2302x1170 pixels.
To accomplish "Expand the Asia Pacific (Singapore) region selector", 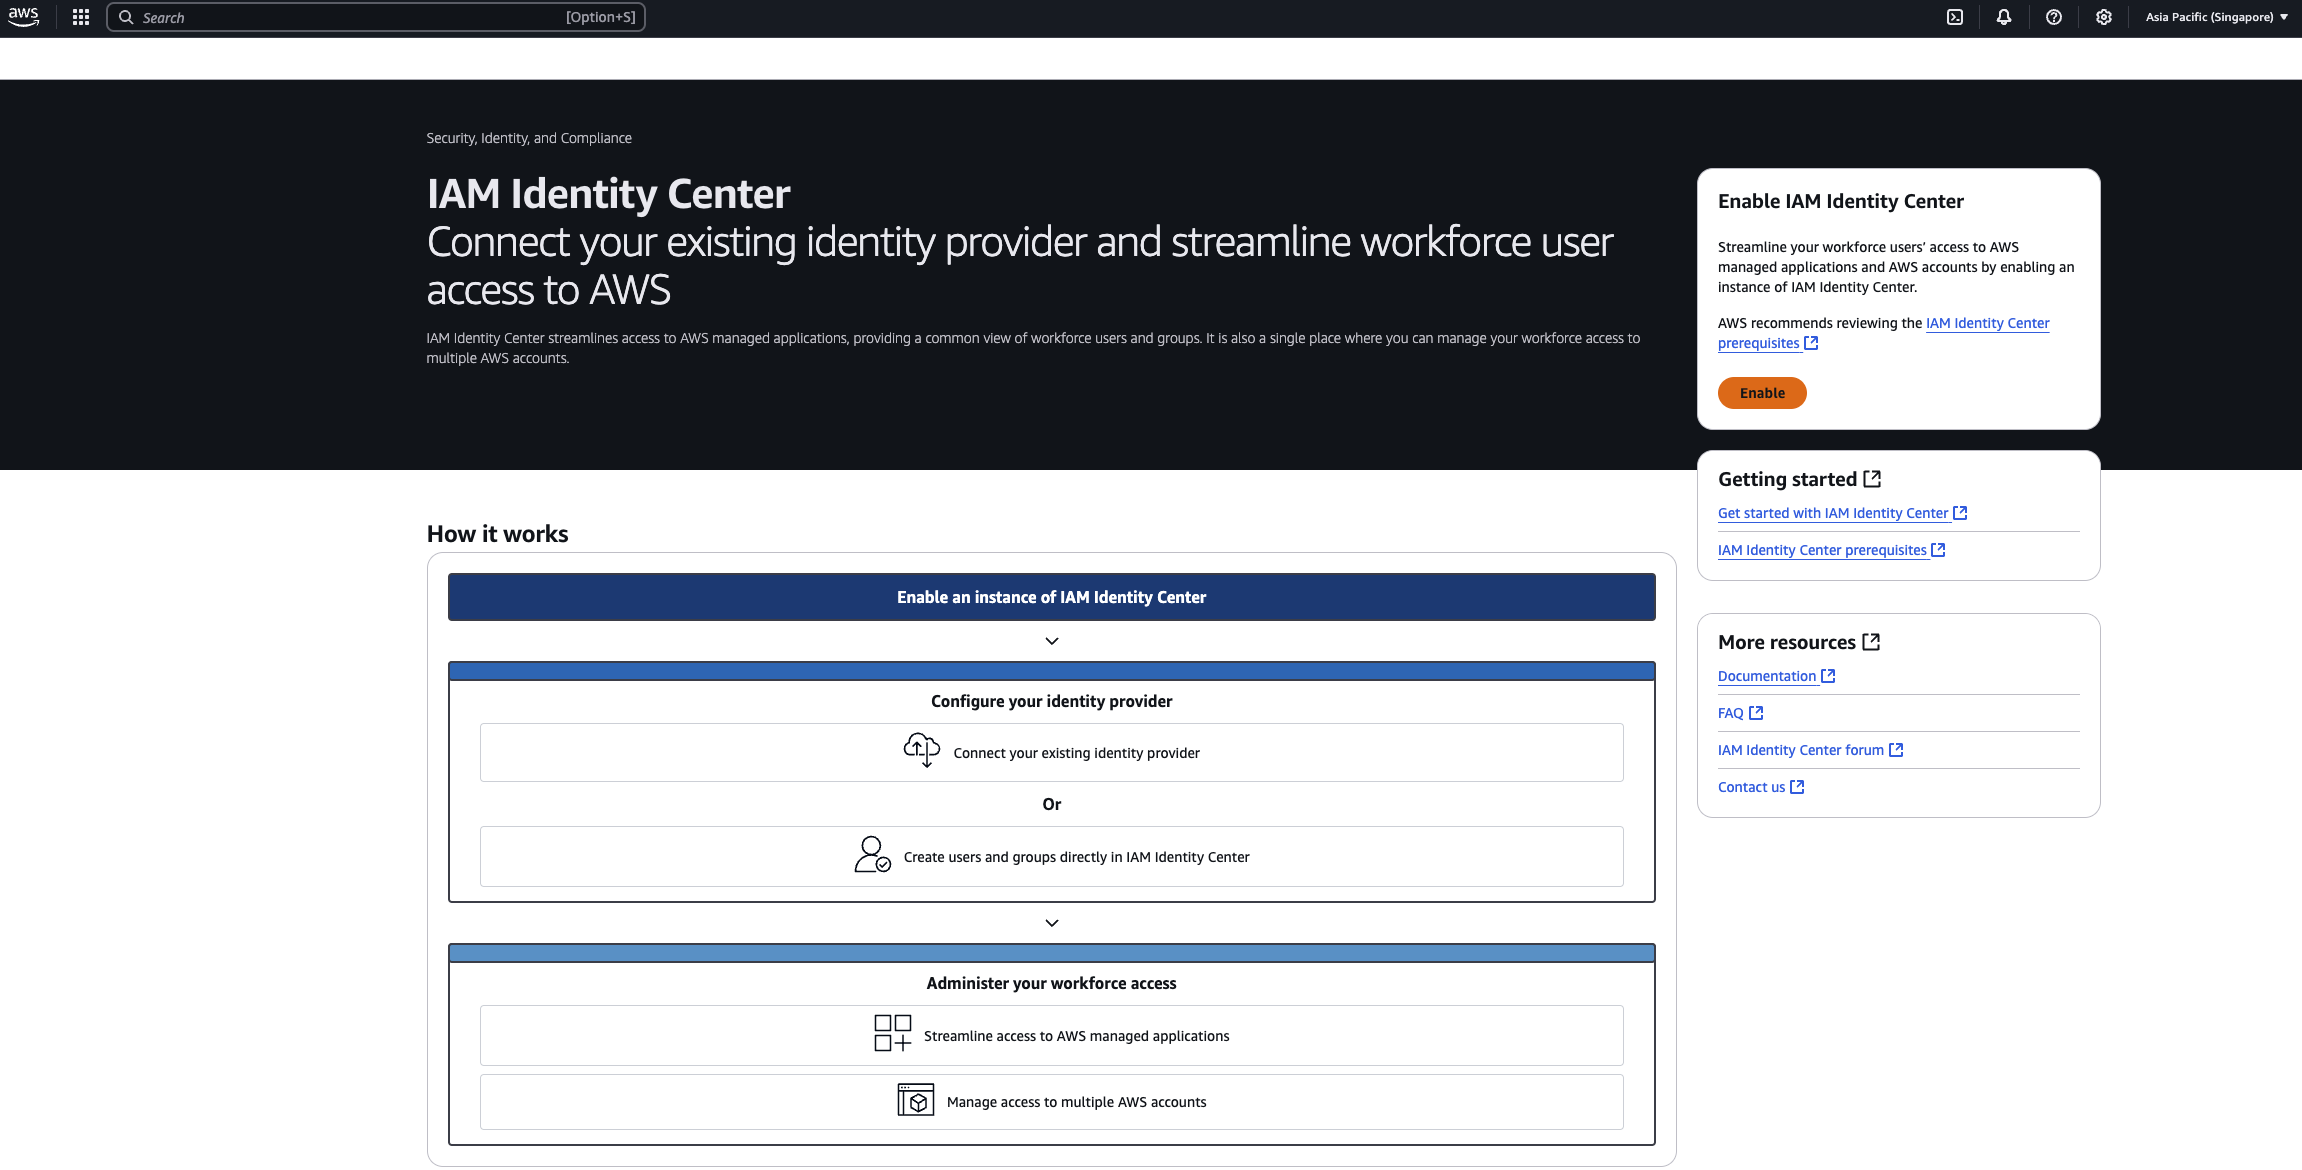I will [x=2216, y=17].
